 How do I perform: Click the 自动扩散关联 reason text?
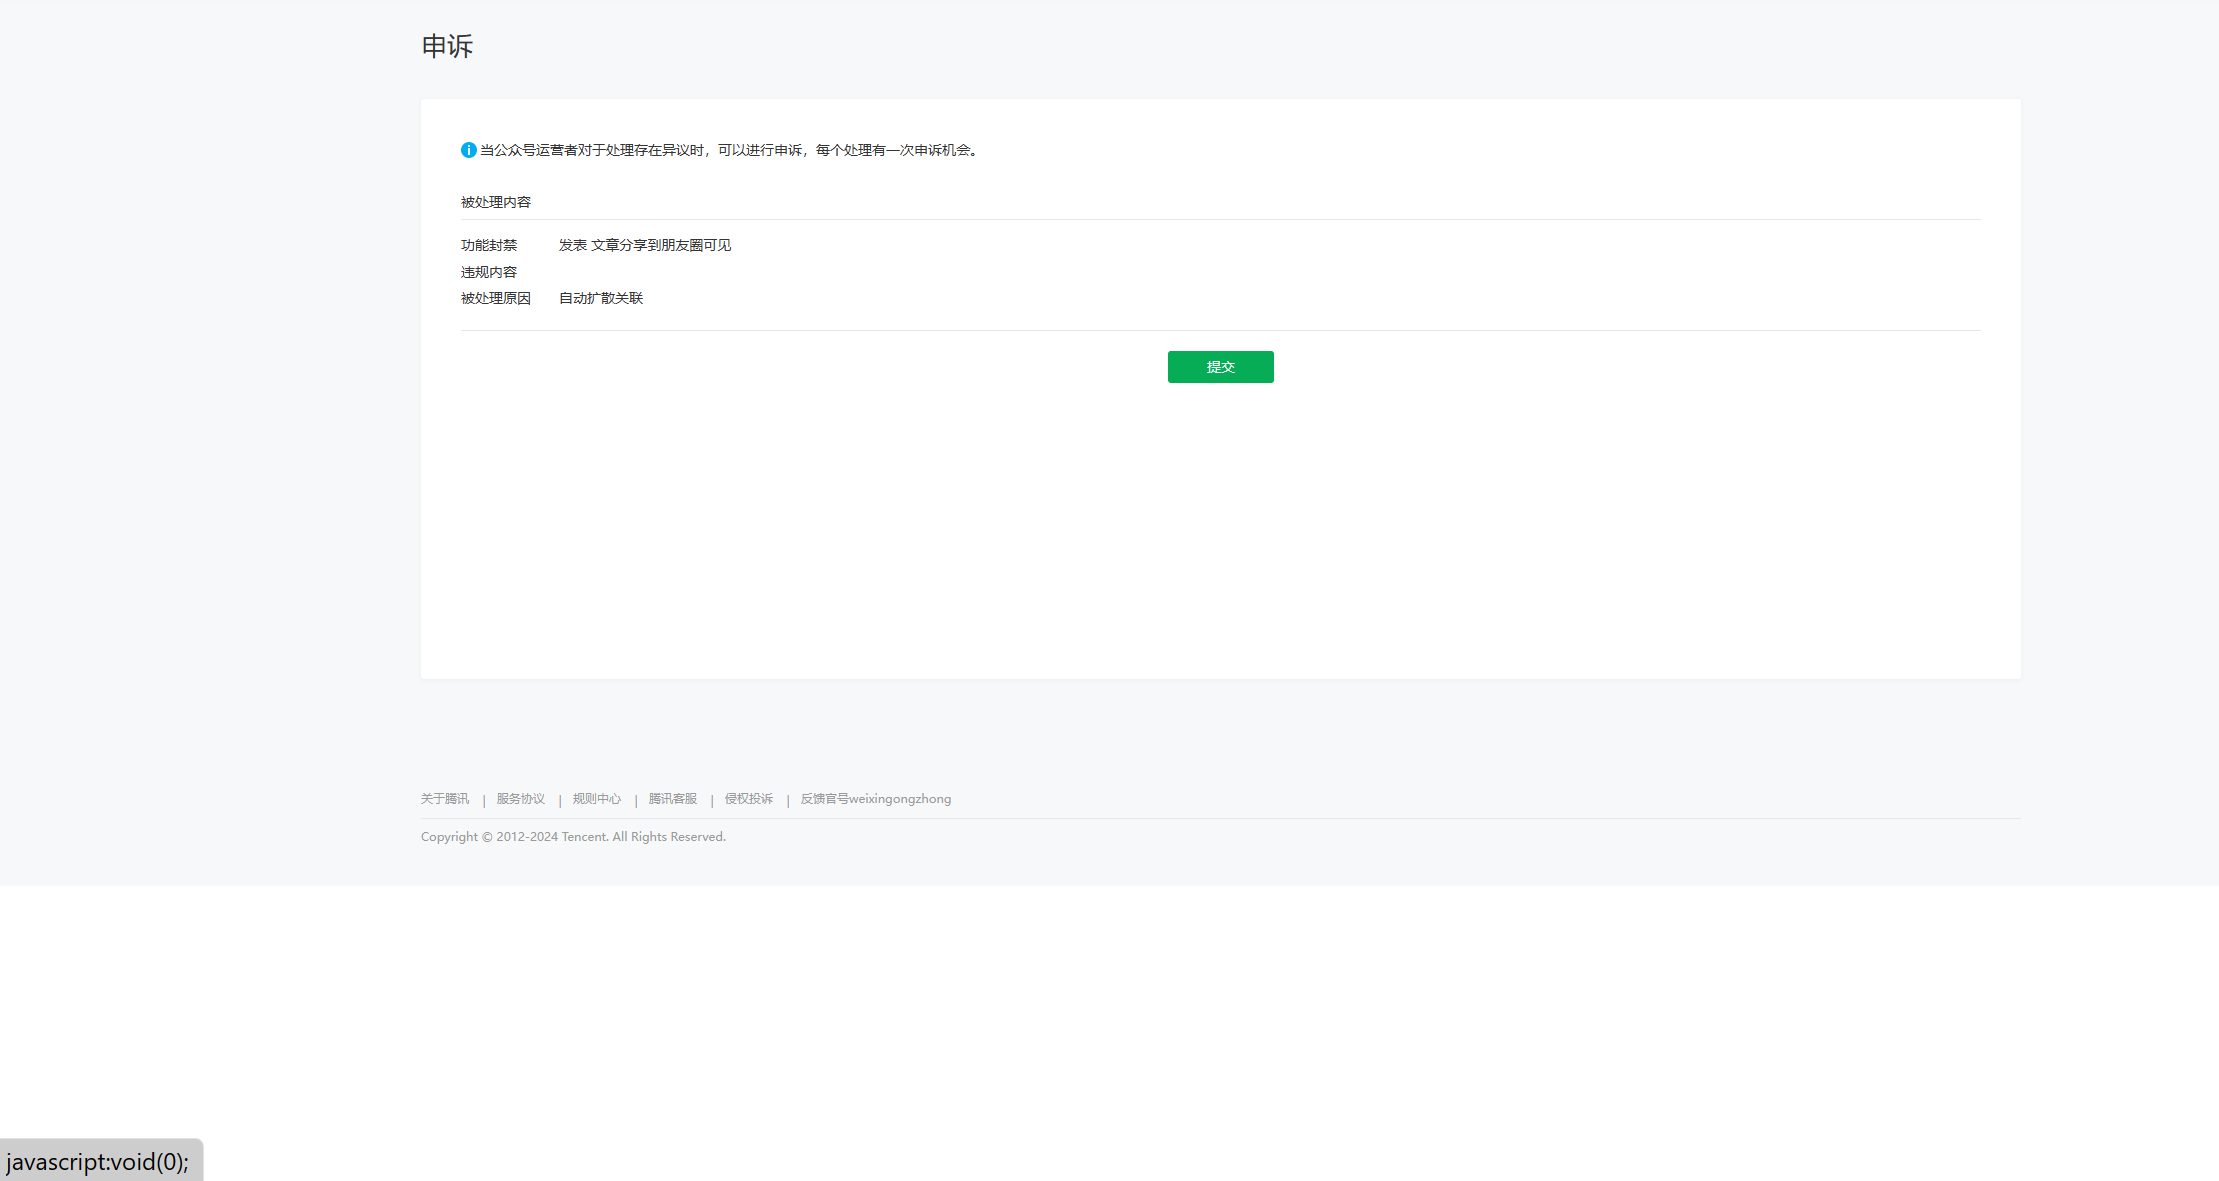pos(600,298)
